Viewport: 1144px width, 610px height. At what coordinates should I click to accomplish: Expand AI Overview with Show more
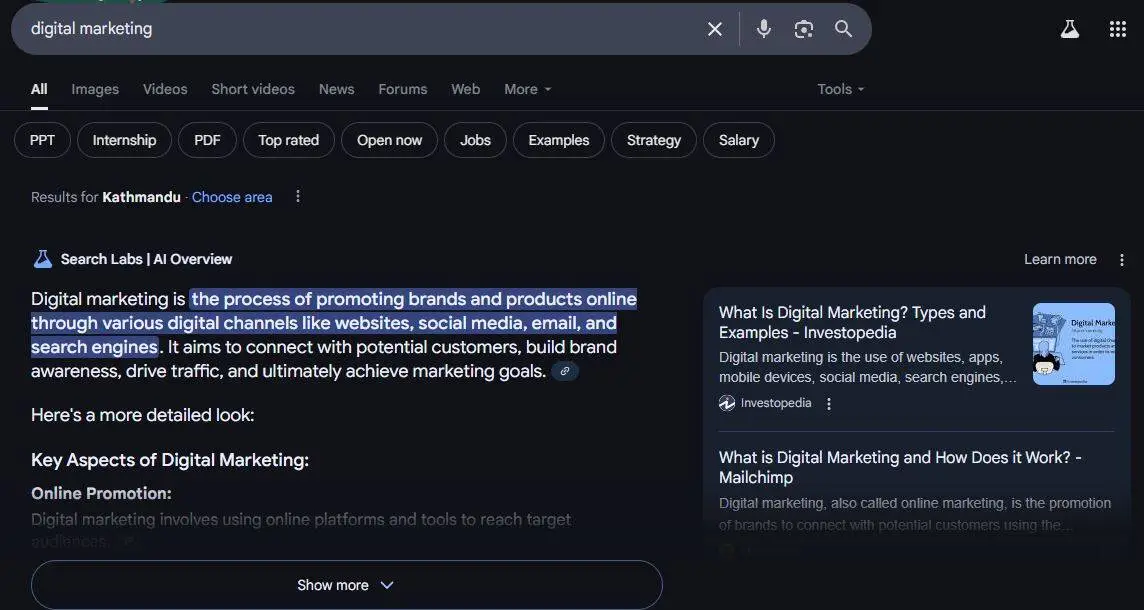tap(347, 585)
